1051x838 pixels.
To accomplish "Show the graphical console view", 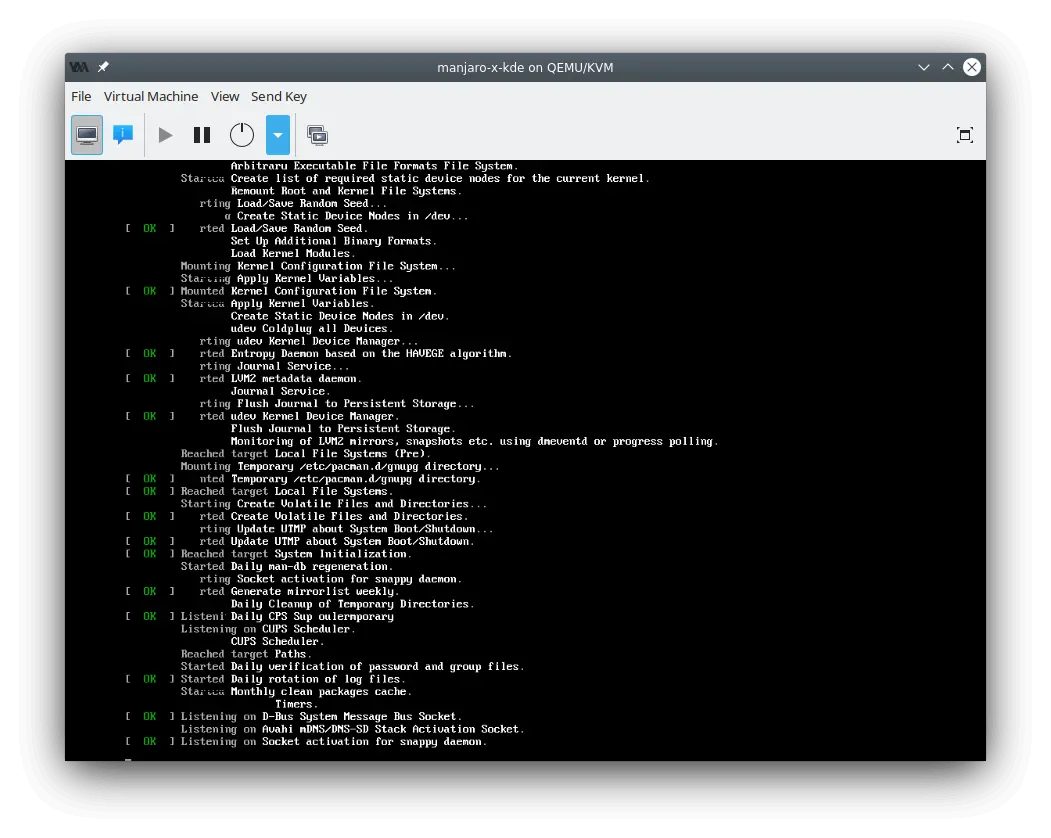I will (86, 135).
